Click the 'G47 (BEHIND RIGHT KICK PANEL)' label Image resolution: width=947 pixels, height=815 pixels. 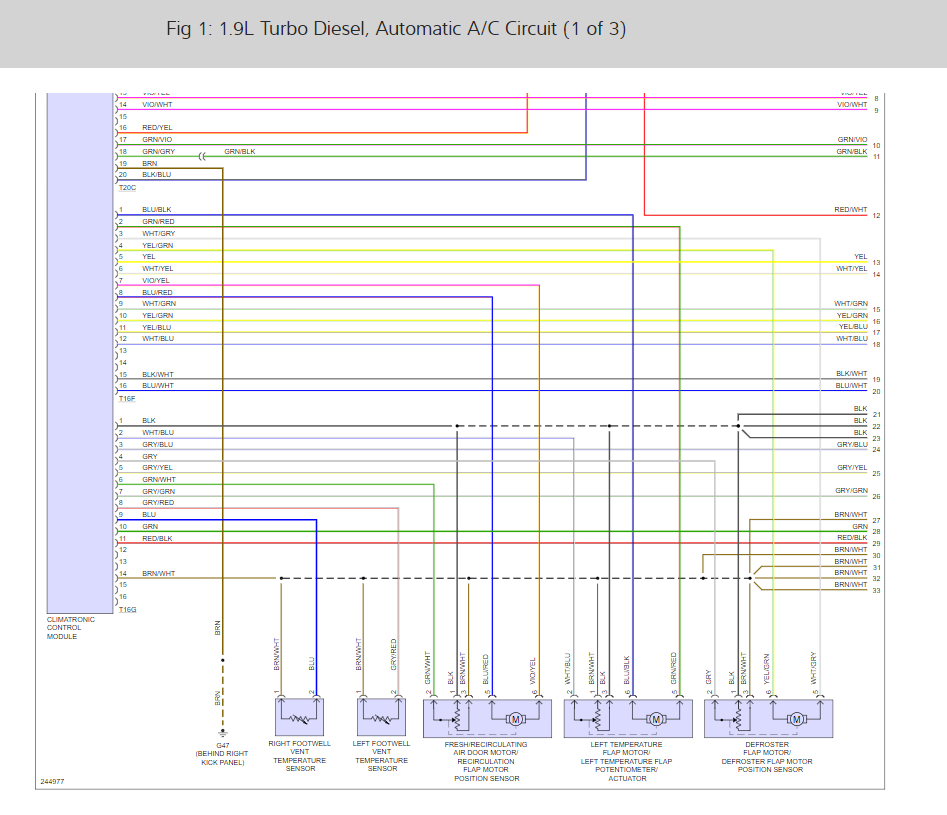222,754
